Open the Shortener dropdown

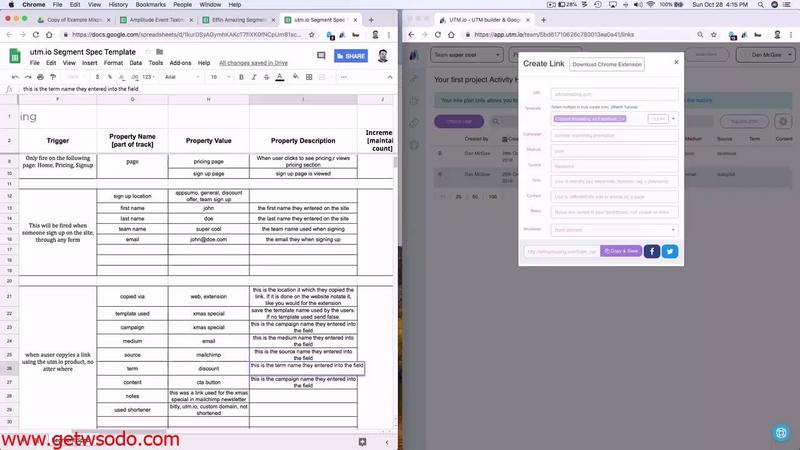(614, 230)
